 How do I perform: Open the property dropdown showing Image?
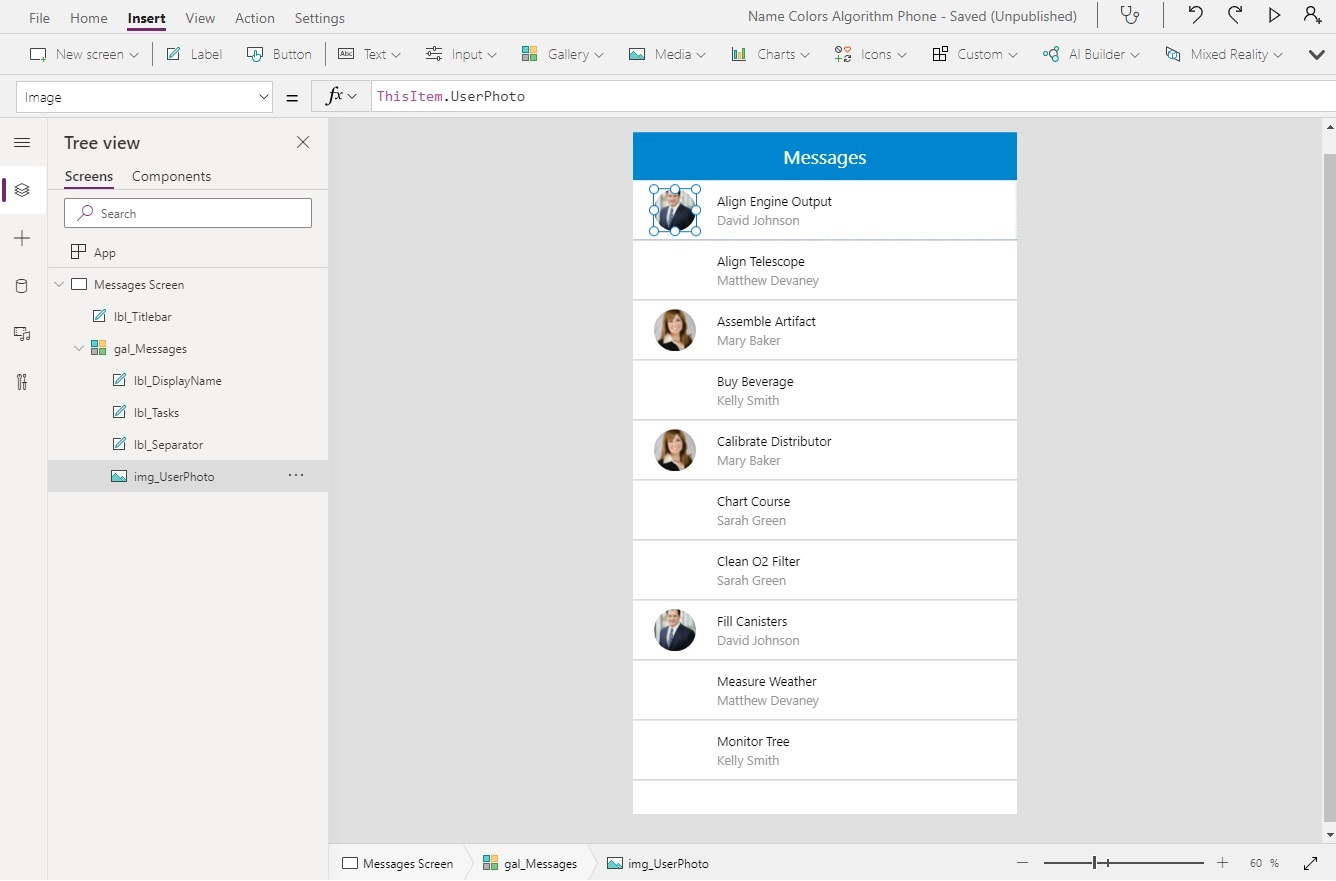pos(143,96)
